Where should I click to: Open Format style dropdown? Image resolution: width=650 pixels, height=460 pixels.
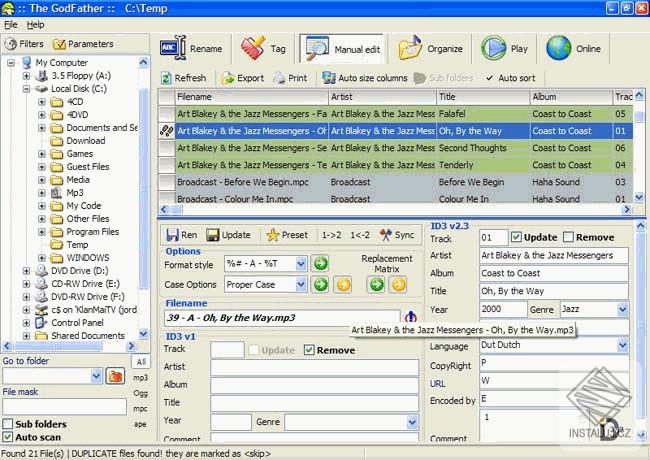tap(301, 264)
